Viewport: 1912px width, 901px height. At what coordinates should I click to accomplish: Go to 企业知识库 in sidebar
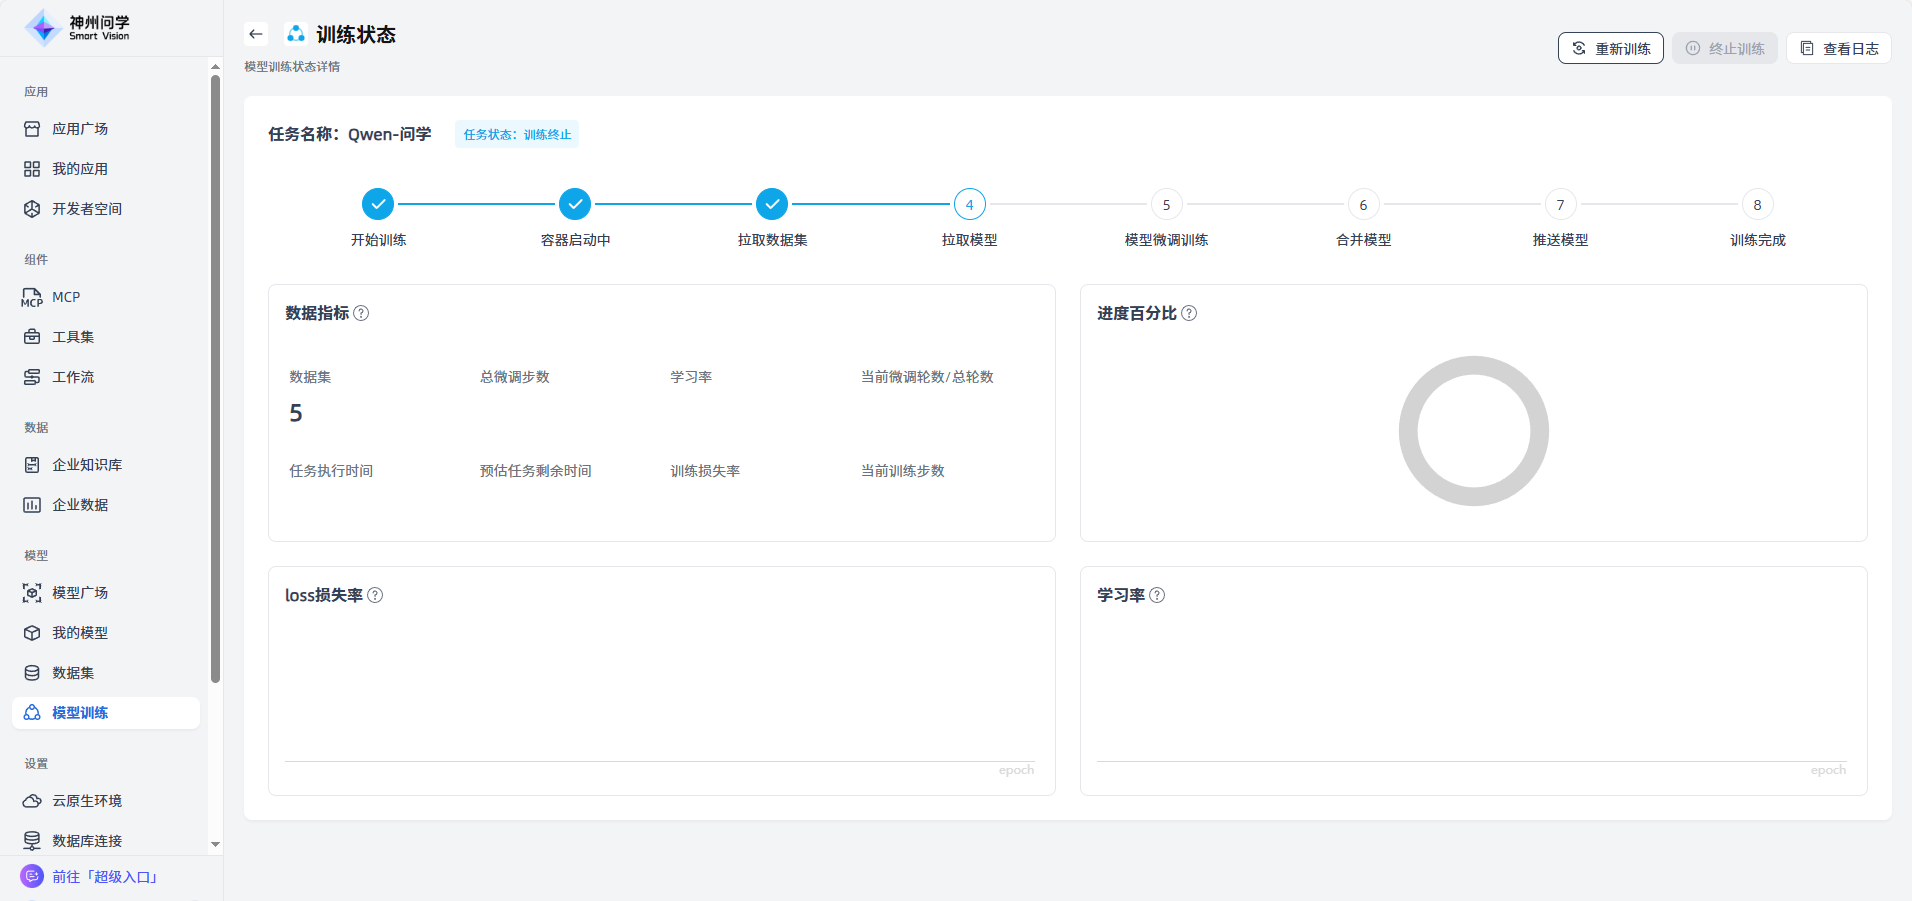(x=87, y=465)
